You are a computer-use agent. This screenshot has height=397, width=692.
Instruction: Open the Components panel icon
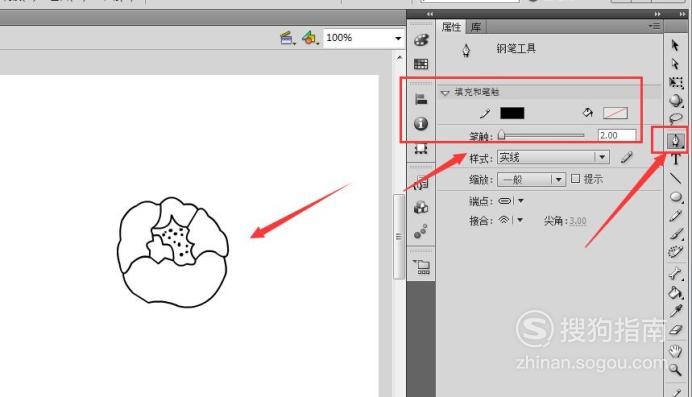(x=421, y=207)
